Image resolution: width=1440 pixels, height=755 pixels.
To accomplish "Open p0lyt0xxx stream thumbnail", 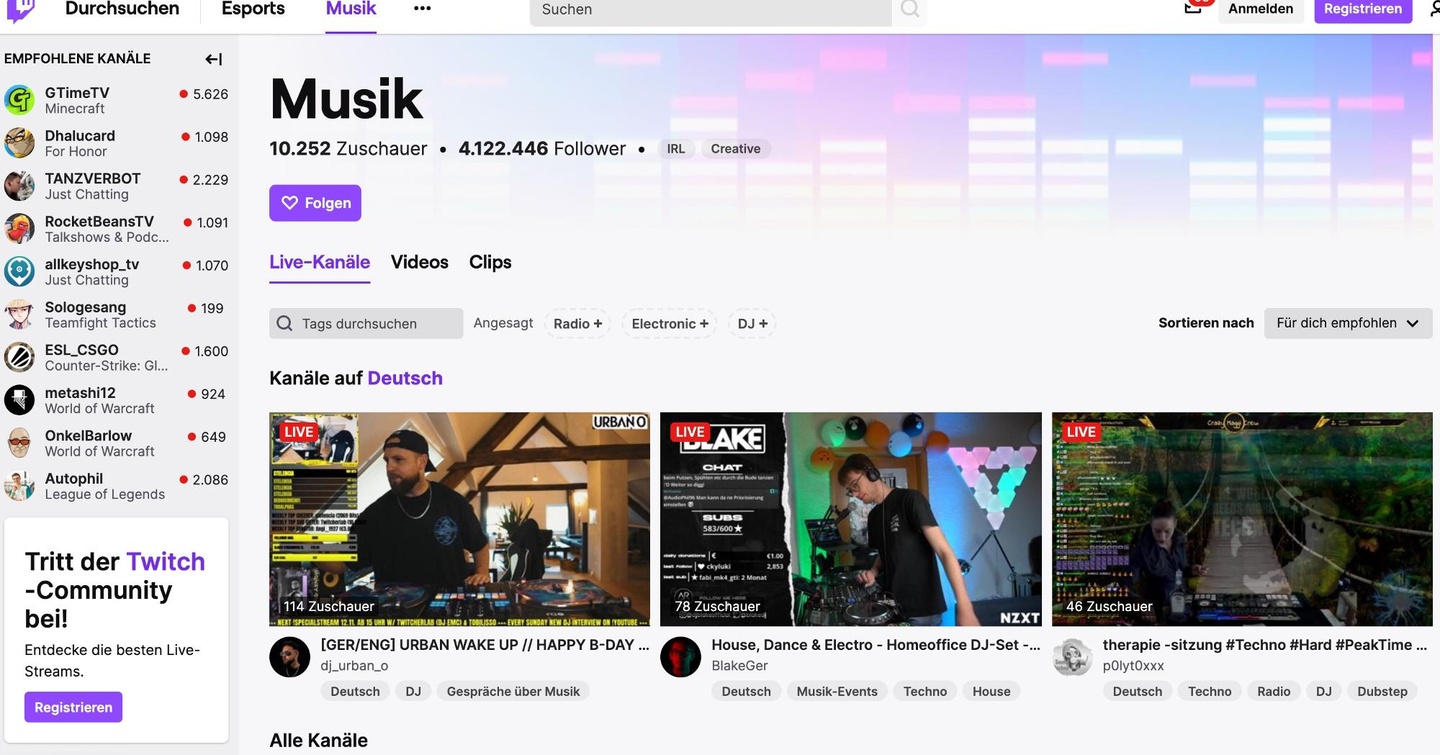I will [x=1242, y=519].
